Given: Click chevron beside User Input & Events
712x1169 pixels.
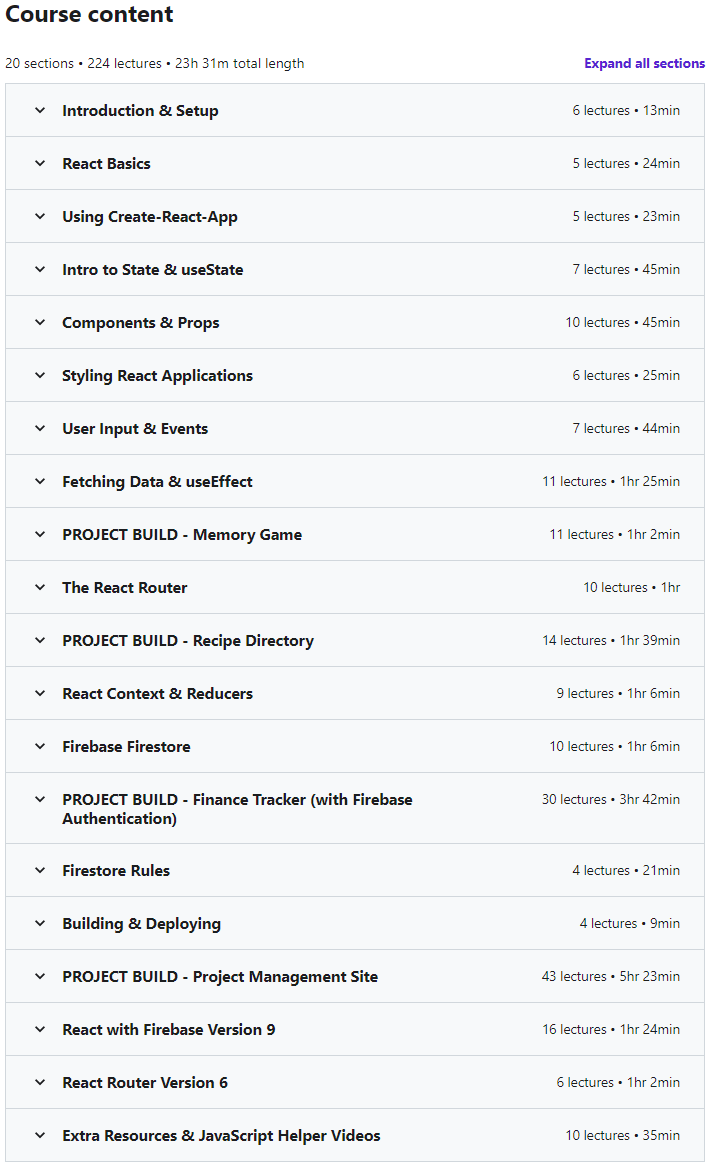Looking at the screenshot, I should (40, 428).
